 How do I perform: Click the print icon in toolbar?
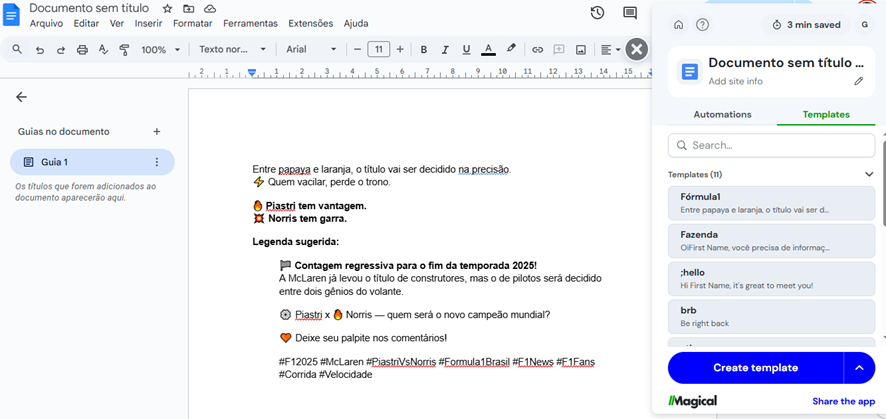(x=82, y=49)
